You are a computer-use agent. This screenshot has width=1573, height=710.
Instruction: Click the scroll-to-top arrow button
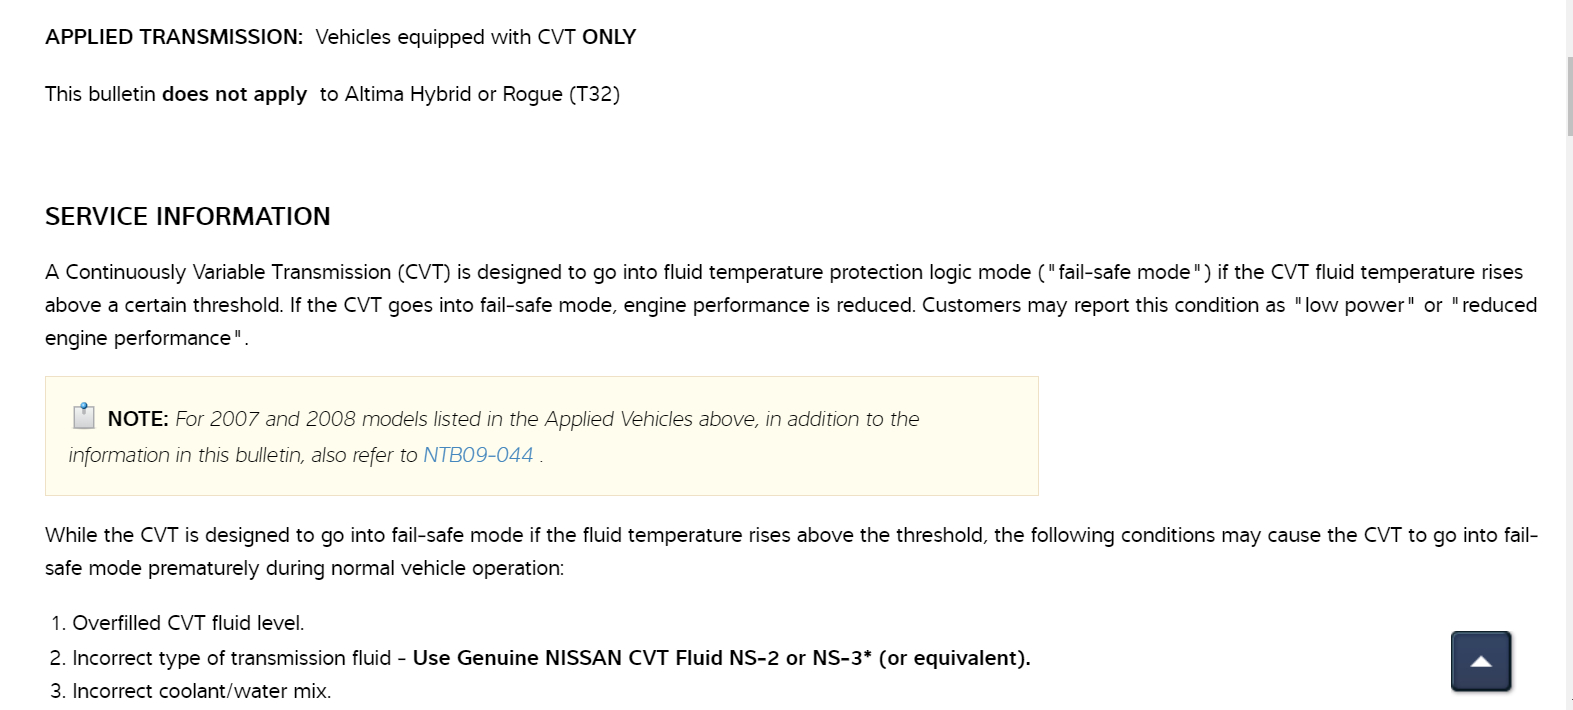1481,661
